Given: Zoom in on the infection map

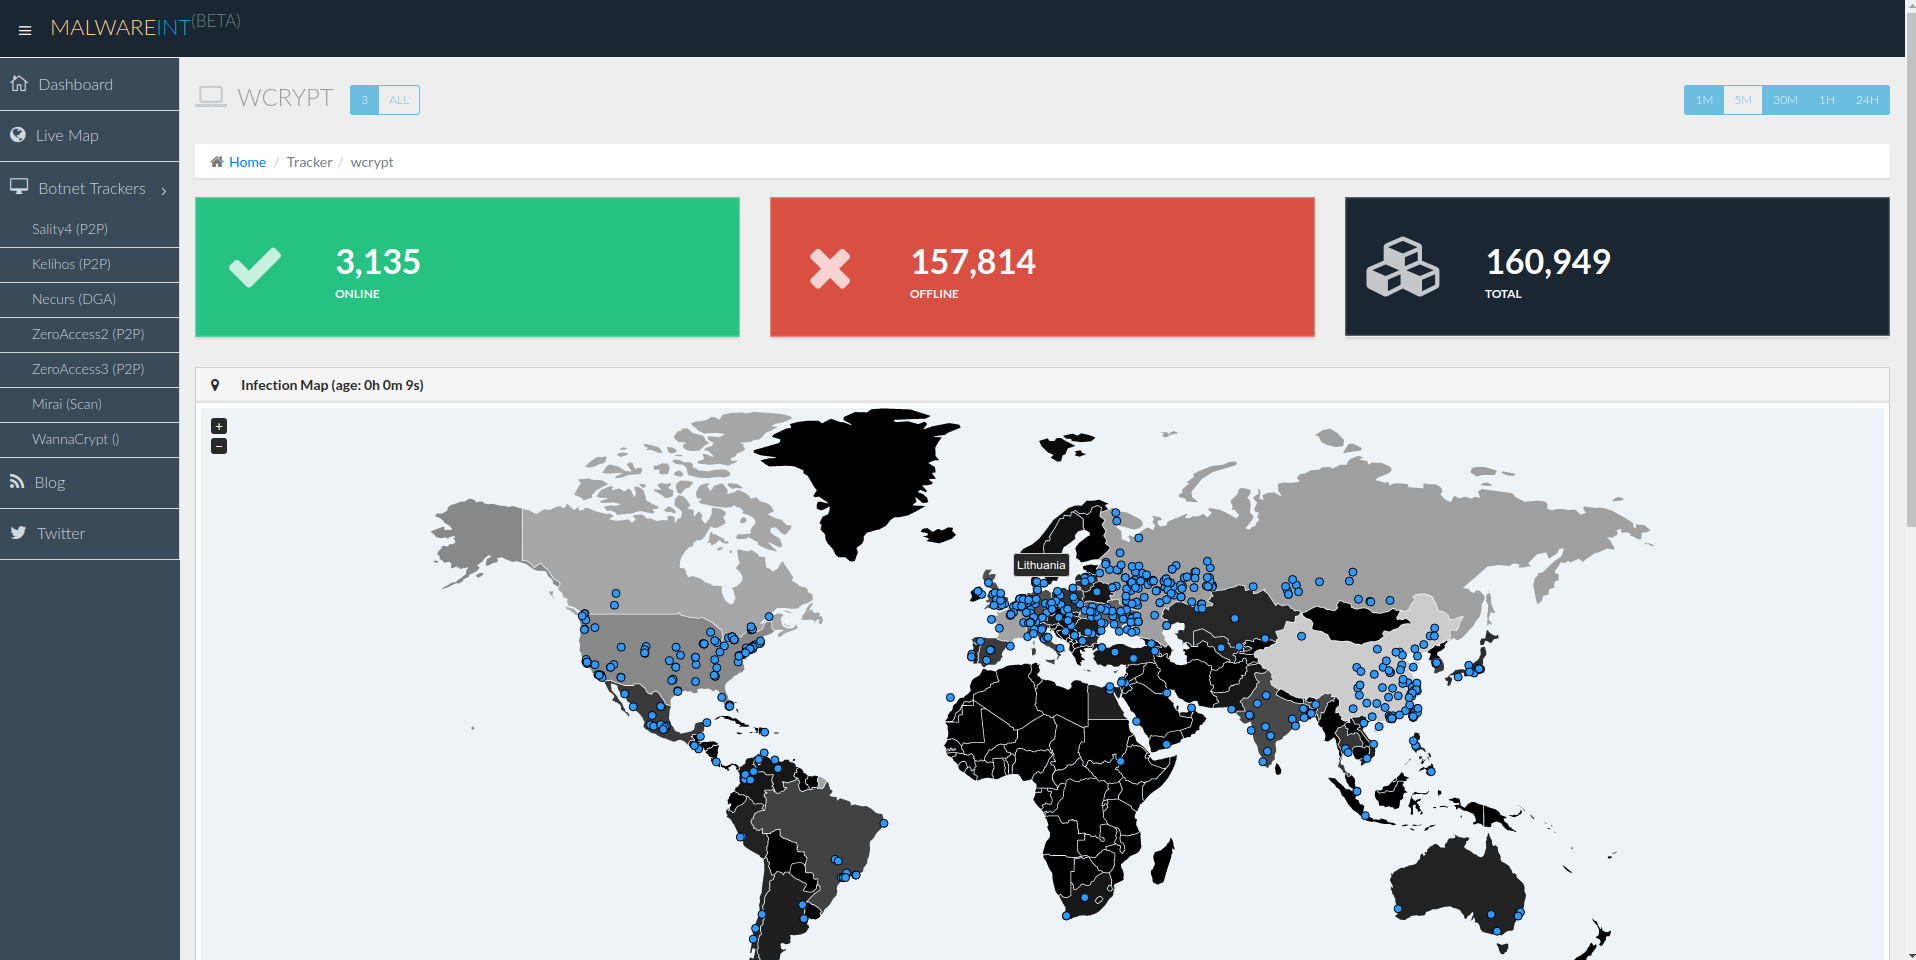Looking at the screenshot, I should (x=219, y=426).
